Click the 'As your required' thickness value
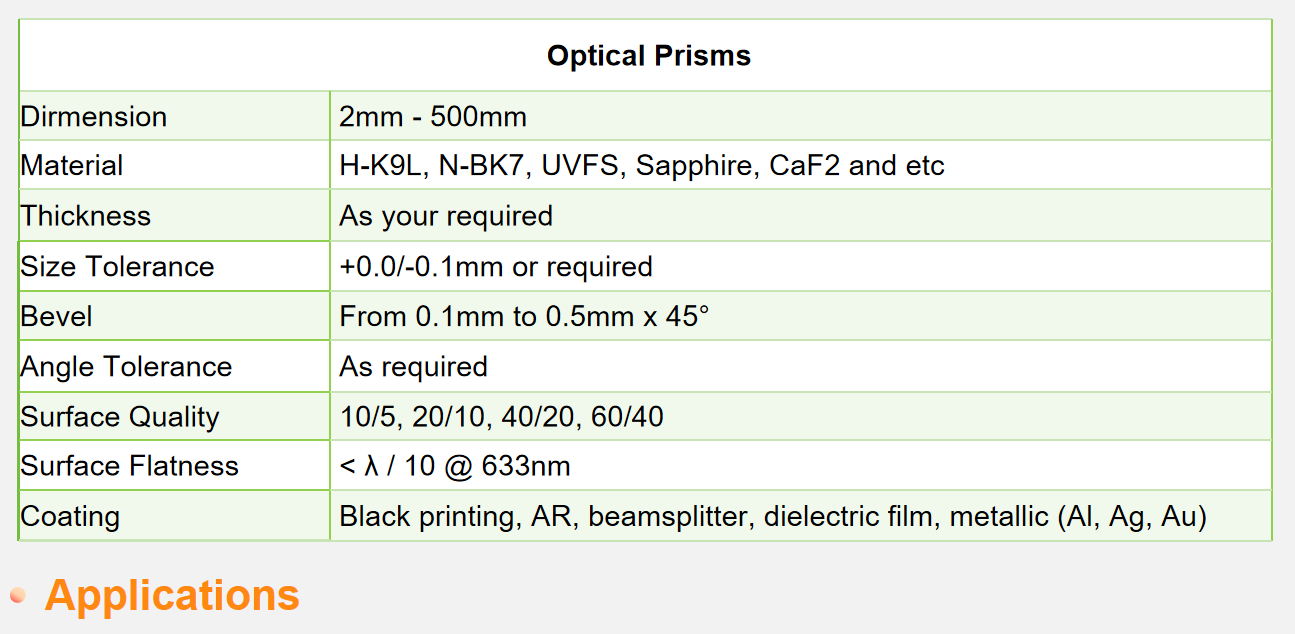The image size is (1295, 634). pos(446,216)
